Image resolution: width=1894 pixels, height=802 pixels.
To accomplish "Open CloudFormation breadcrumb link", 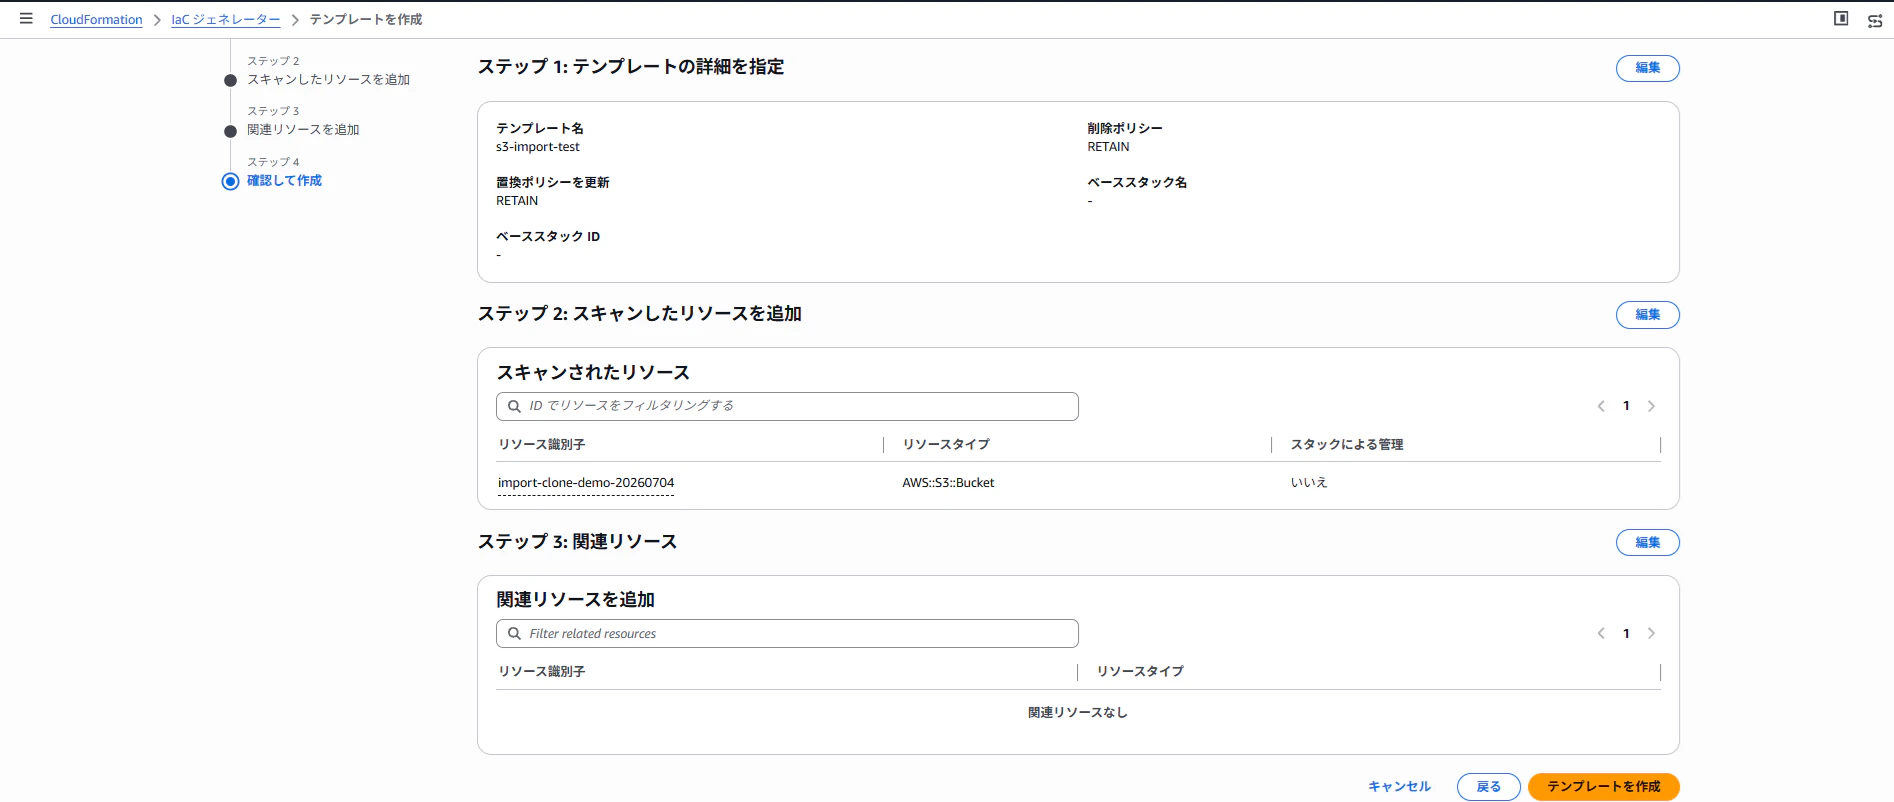I will 96,20.
